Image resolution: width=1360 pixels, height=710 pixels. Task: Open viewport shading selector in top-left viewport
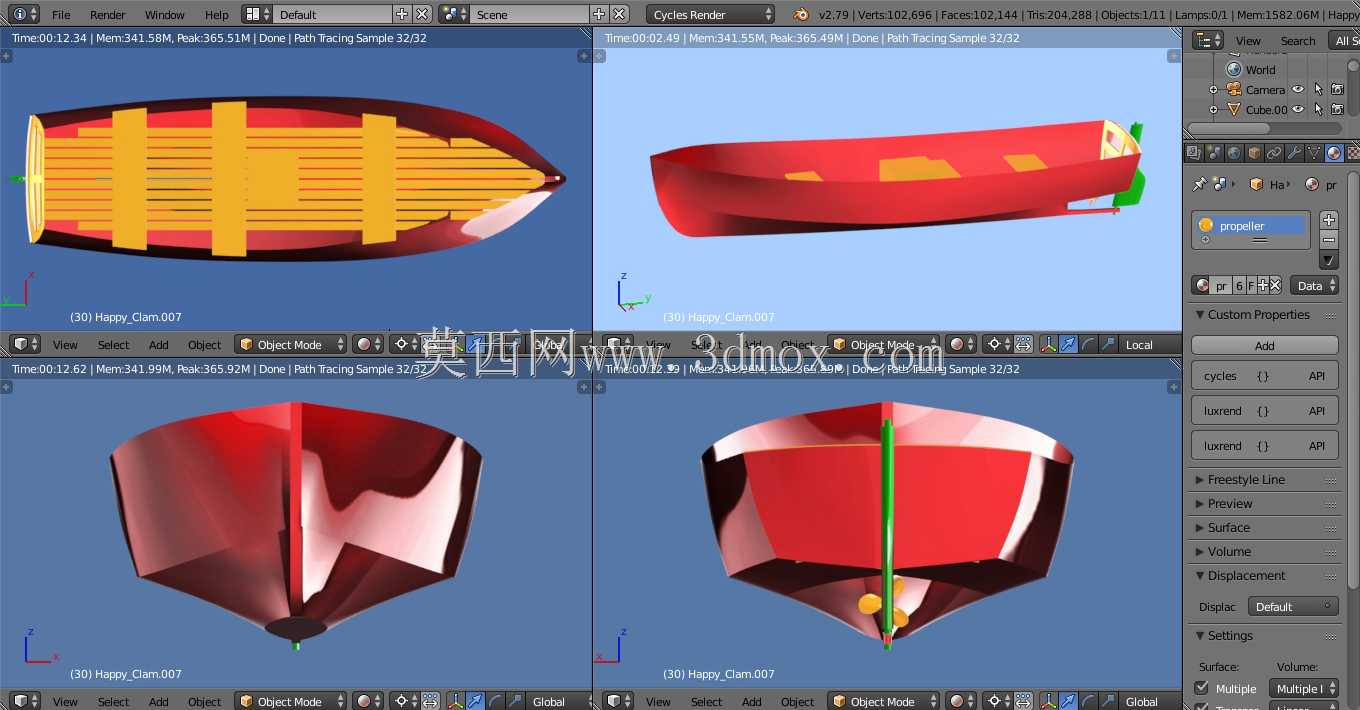[x=370, y=344]
